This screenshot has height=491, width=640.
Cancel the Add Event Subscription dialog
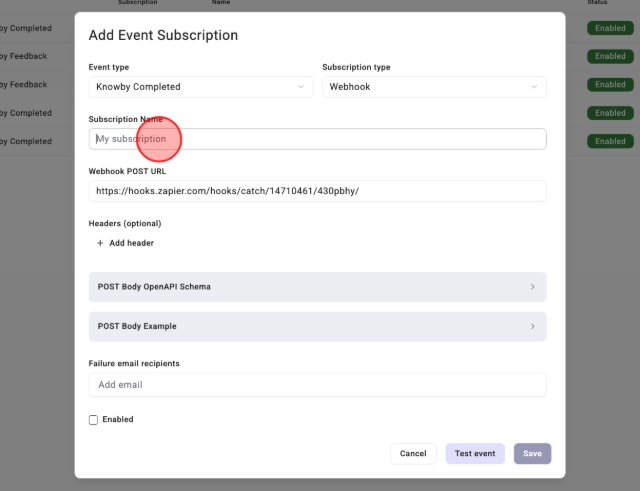tap(413, 454)
